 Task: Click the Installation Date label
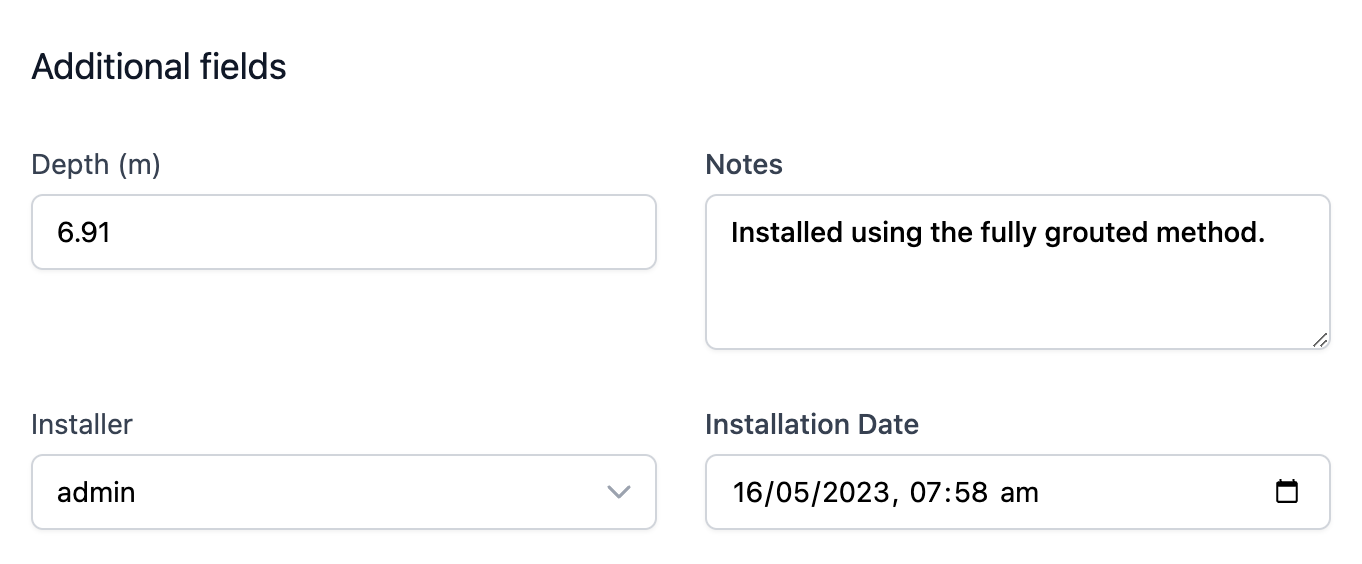point(812,424)
